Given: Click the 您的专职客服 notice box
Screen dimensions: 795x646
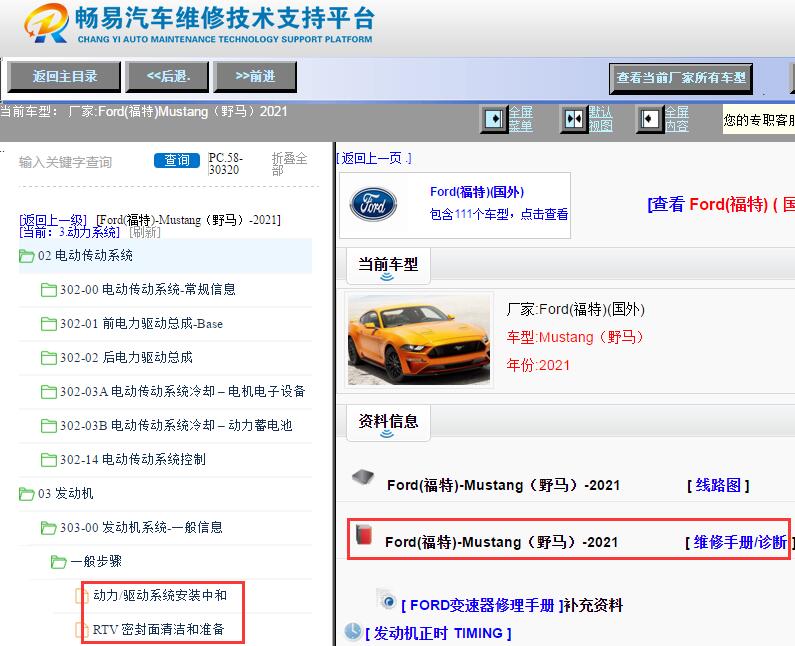Looking at the screenshot, I should [x=758, y=120].
